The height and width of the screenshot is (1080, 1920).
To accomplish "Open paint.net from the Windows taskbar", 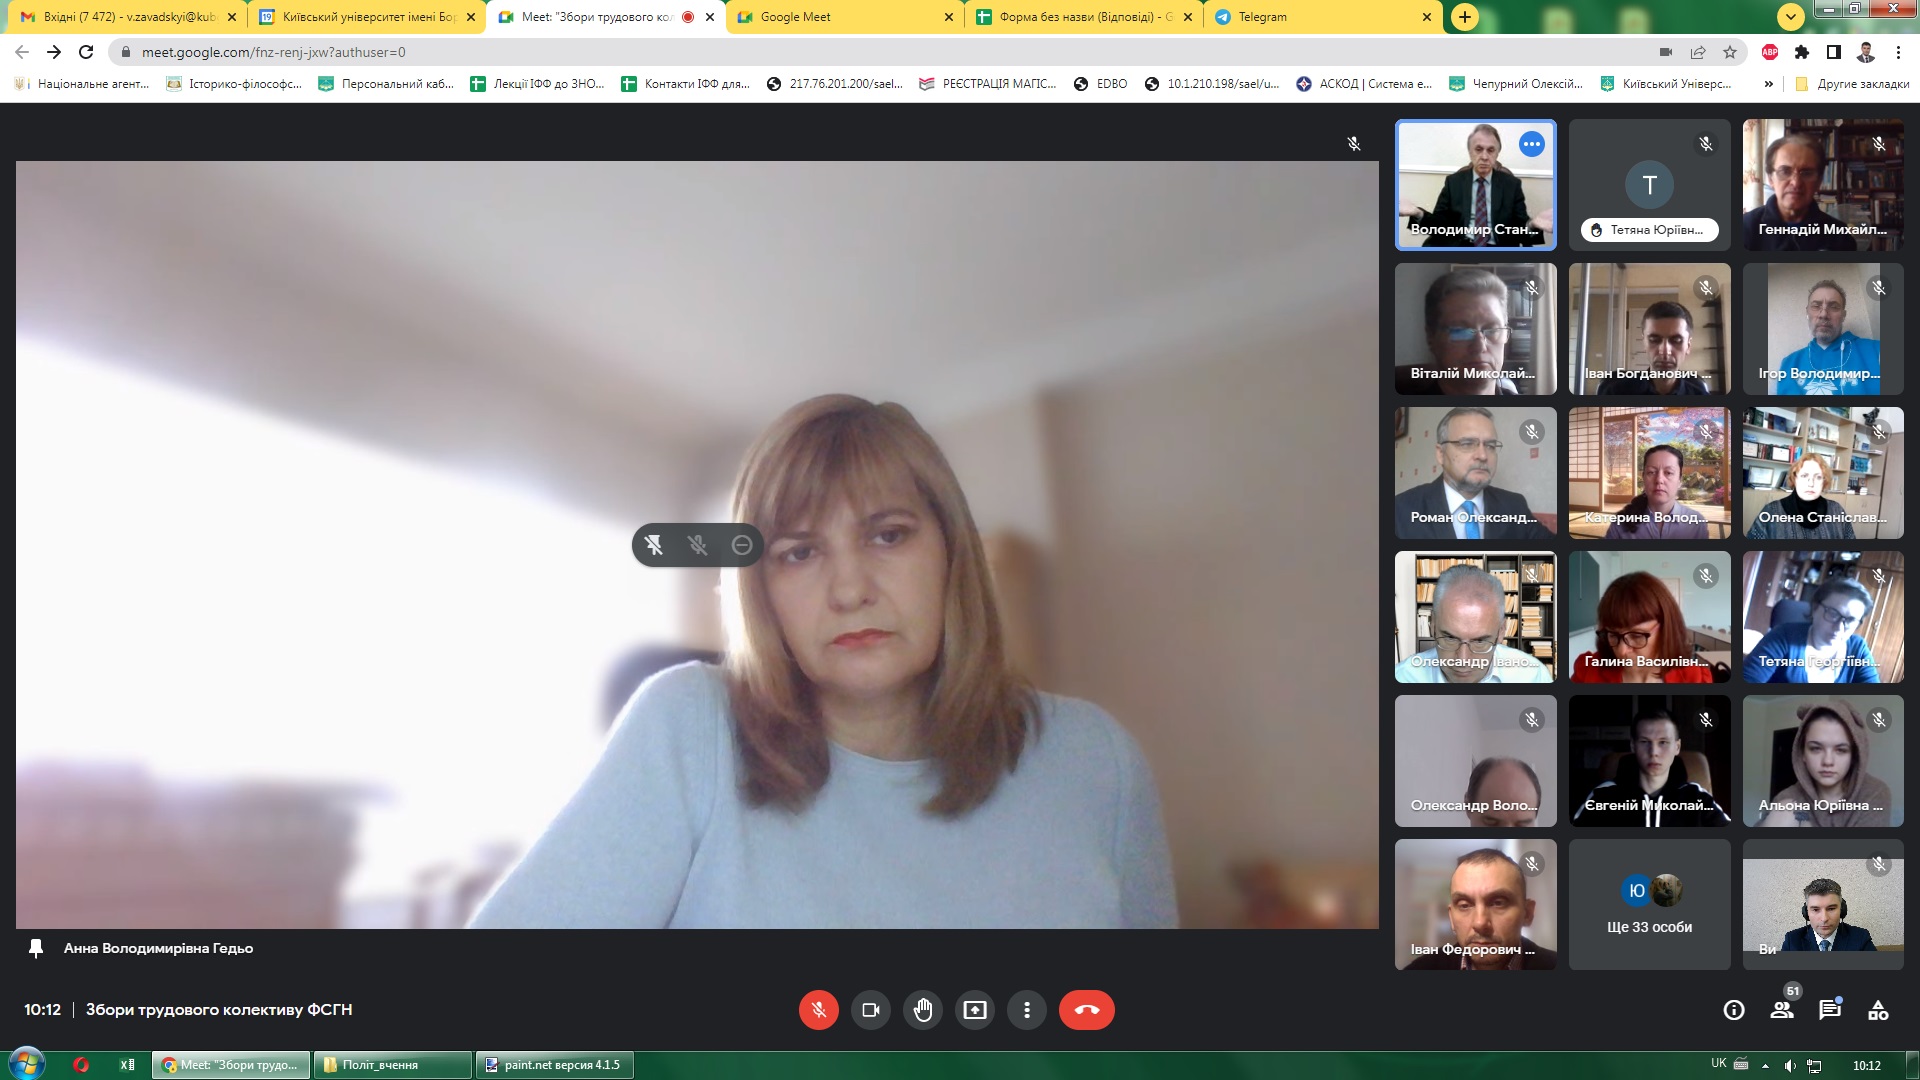I will coord(554,1065).
